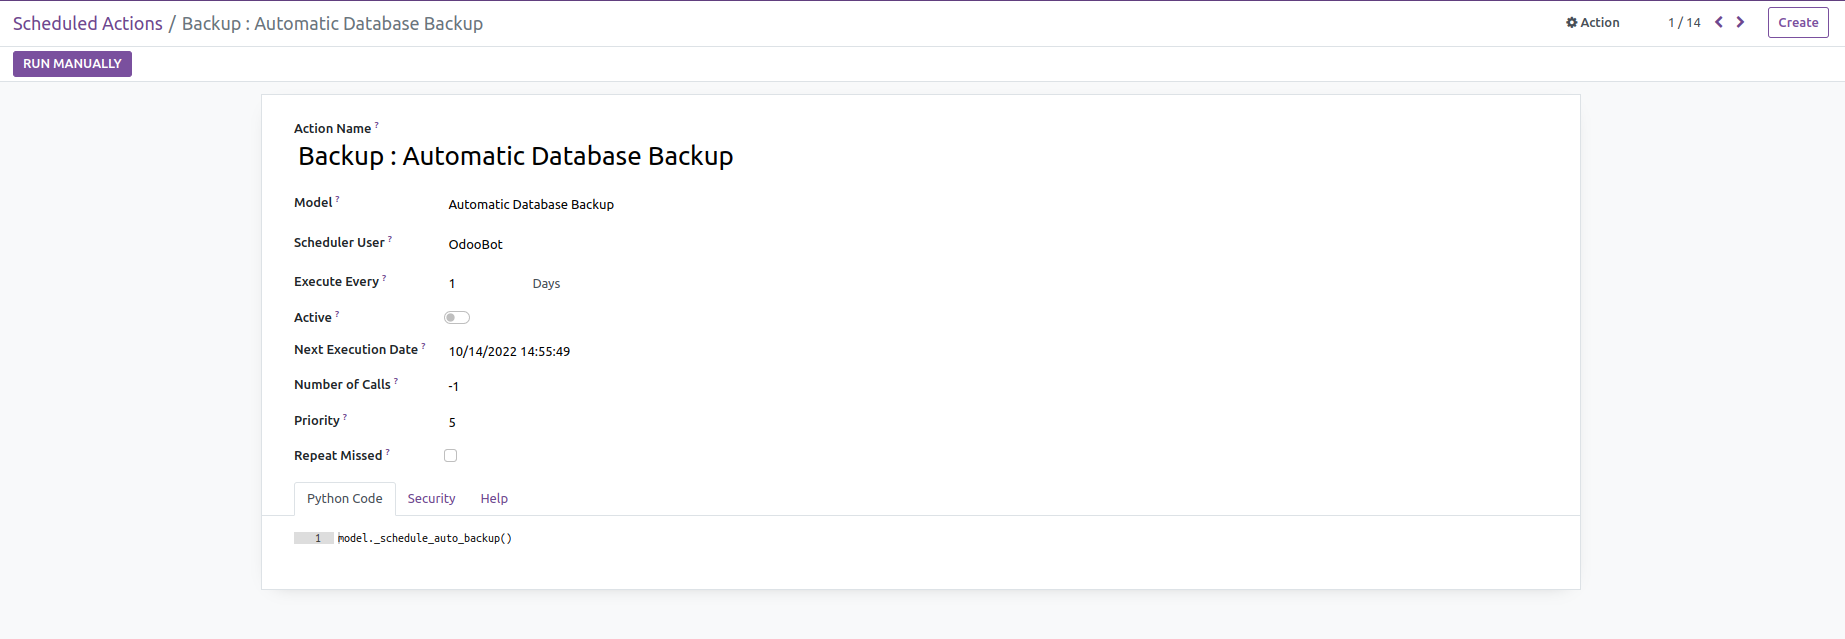Click the Days interval unit value

pos(546,284)
